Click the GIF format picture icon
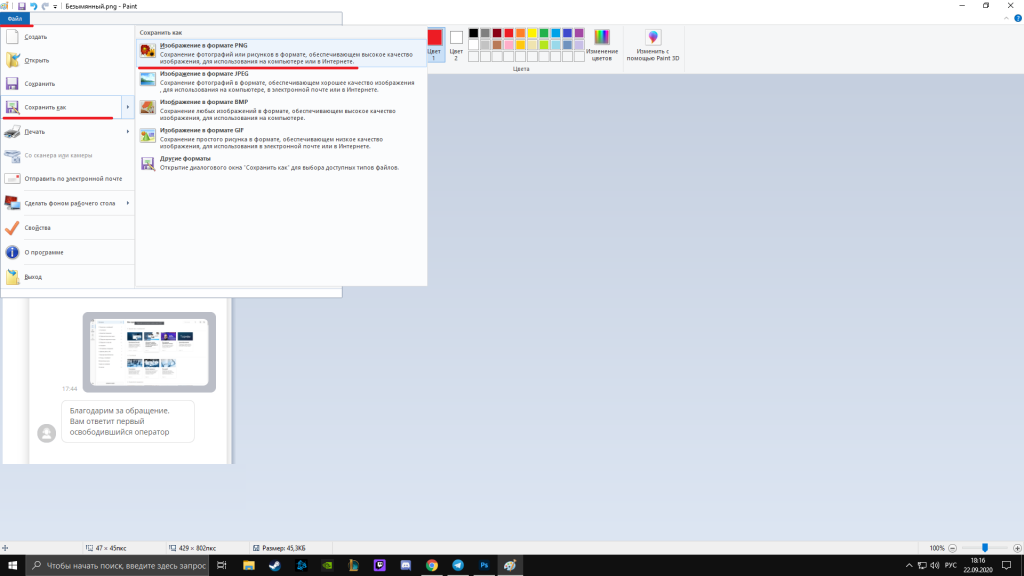 [148, 135]
